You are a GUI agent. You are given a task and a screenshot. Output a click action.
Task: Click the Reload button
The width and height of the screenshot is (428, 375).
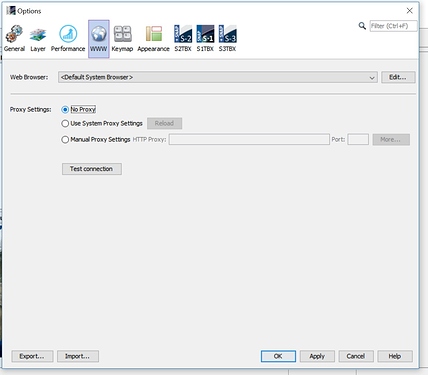[164, 123]
